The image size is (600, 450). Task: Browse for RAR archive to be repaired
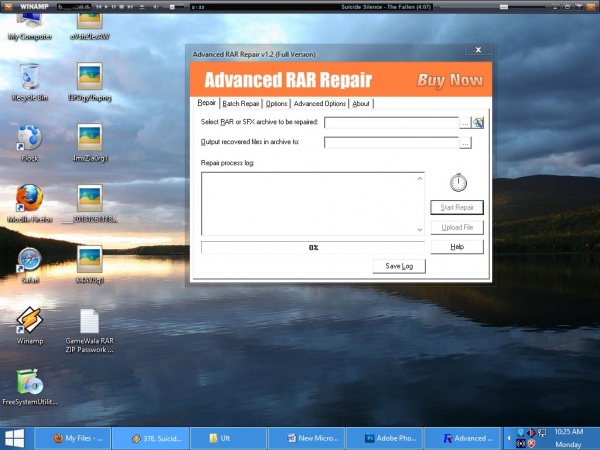coord(465,123)
